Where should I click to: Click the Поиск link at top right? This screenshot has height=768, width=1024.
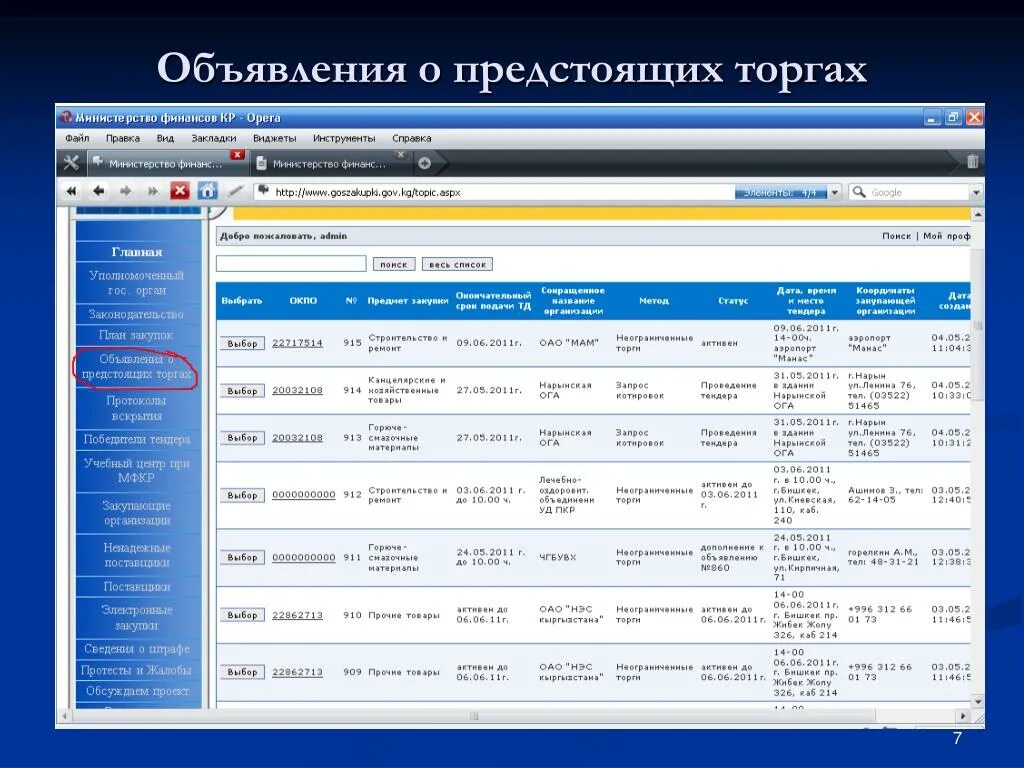click(896, 236)
